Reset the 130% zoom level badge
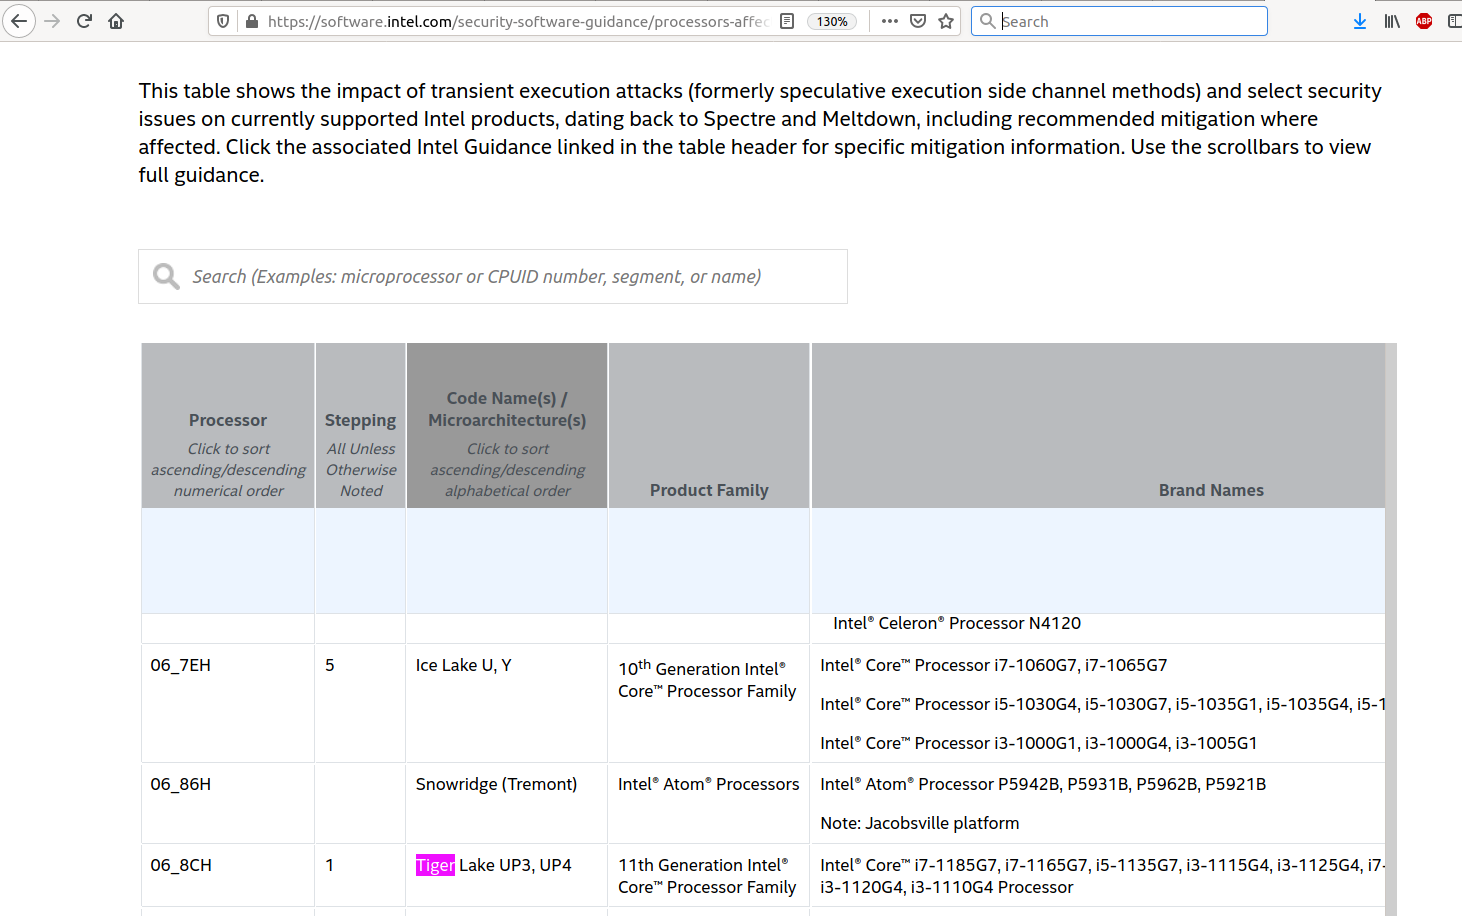This screenshot has width=1462, height=916. (x=832, y=21)
